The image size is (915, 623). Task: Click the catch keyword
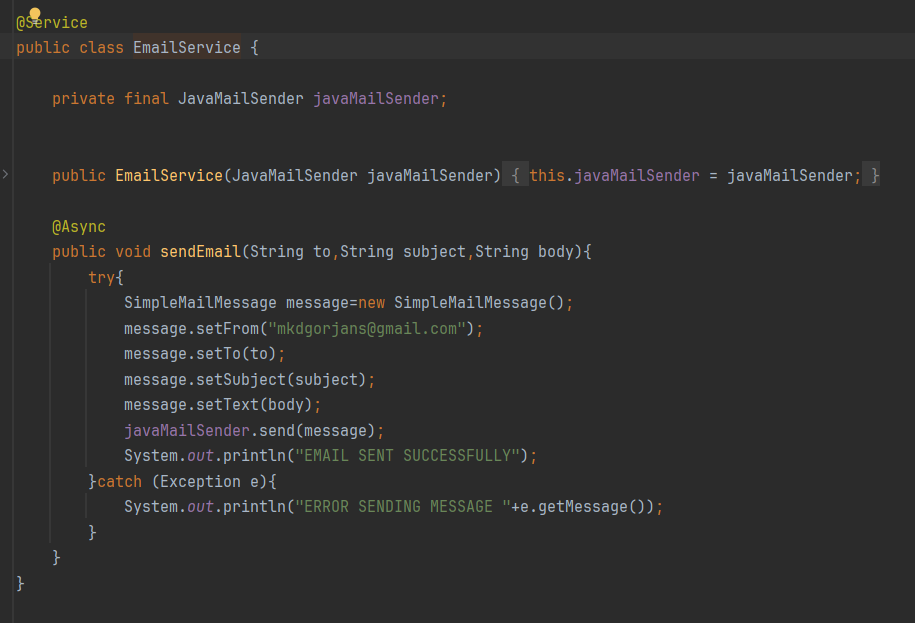pyautogui.click(x=119, y=482)
